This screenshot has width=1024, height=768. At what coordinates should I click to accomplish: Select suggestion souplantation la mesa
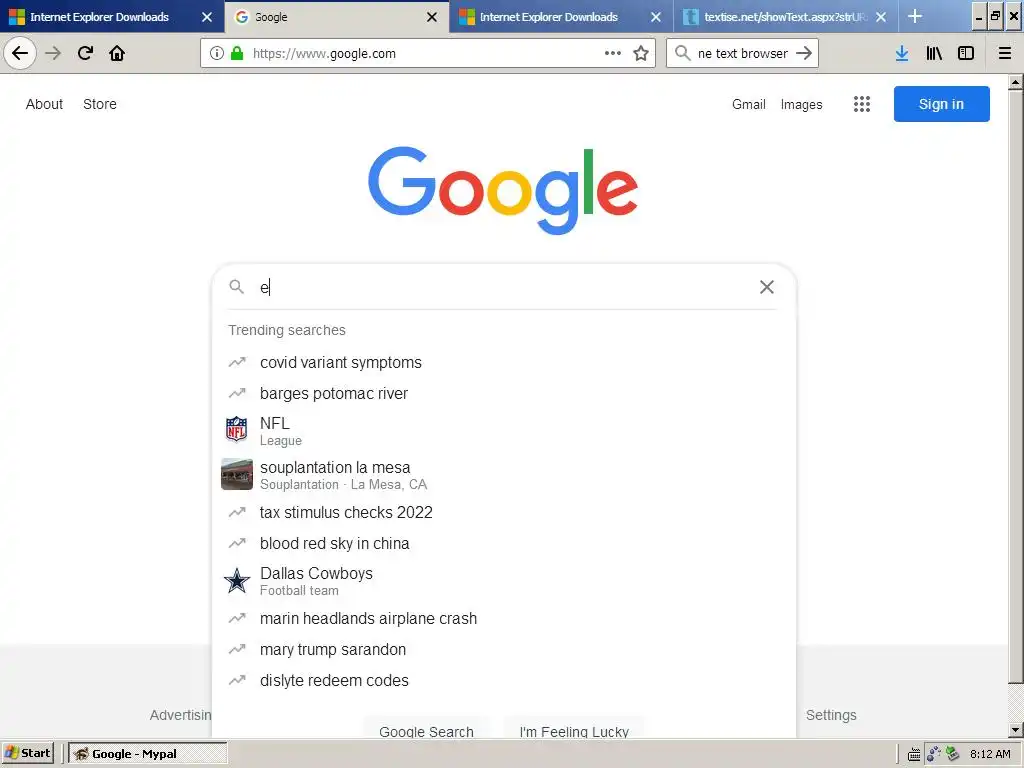click(504, 475)
